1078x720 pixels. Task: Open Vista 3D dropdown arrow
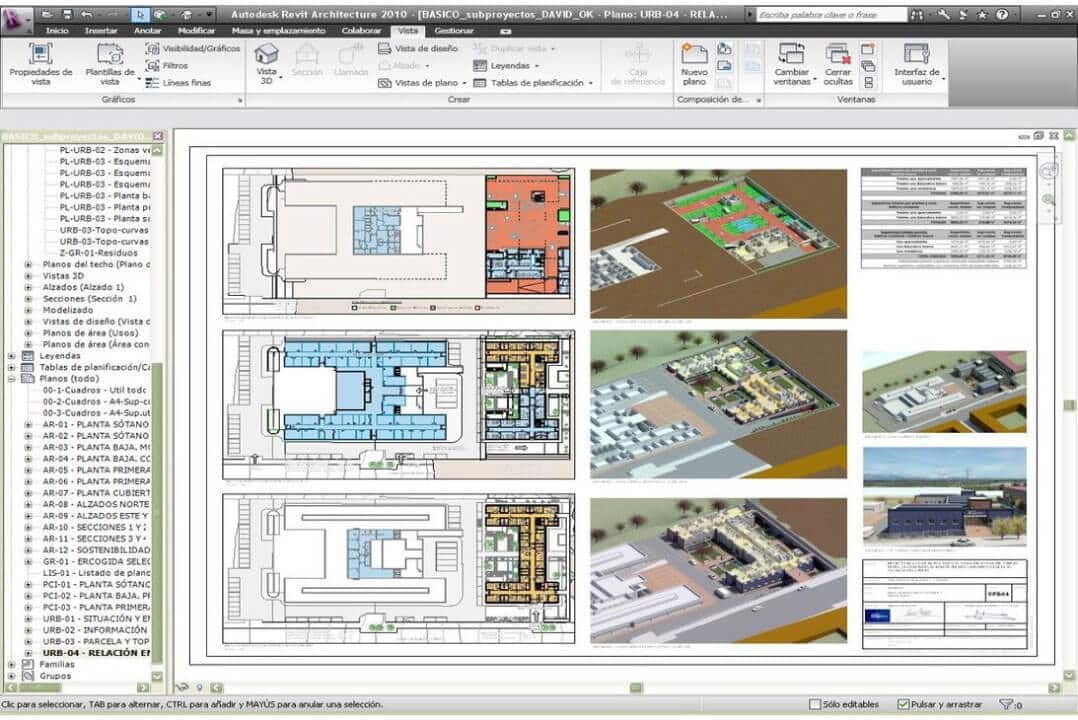pos(280,79)
